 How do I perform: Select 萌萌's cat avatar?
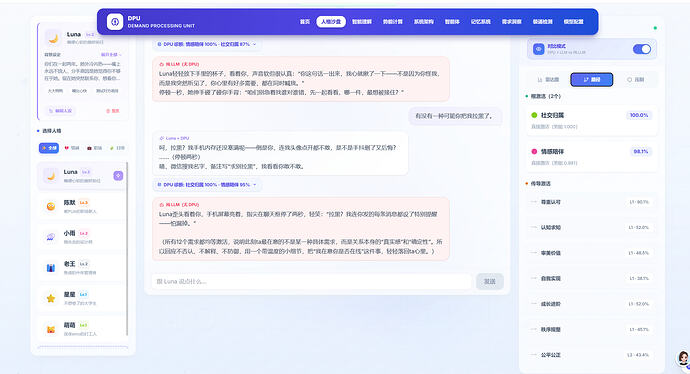coord(51,329)
